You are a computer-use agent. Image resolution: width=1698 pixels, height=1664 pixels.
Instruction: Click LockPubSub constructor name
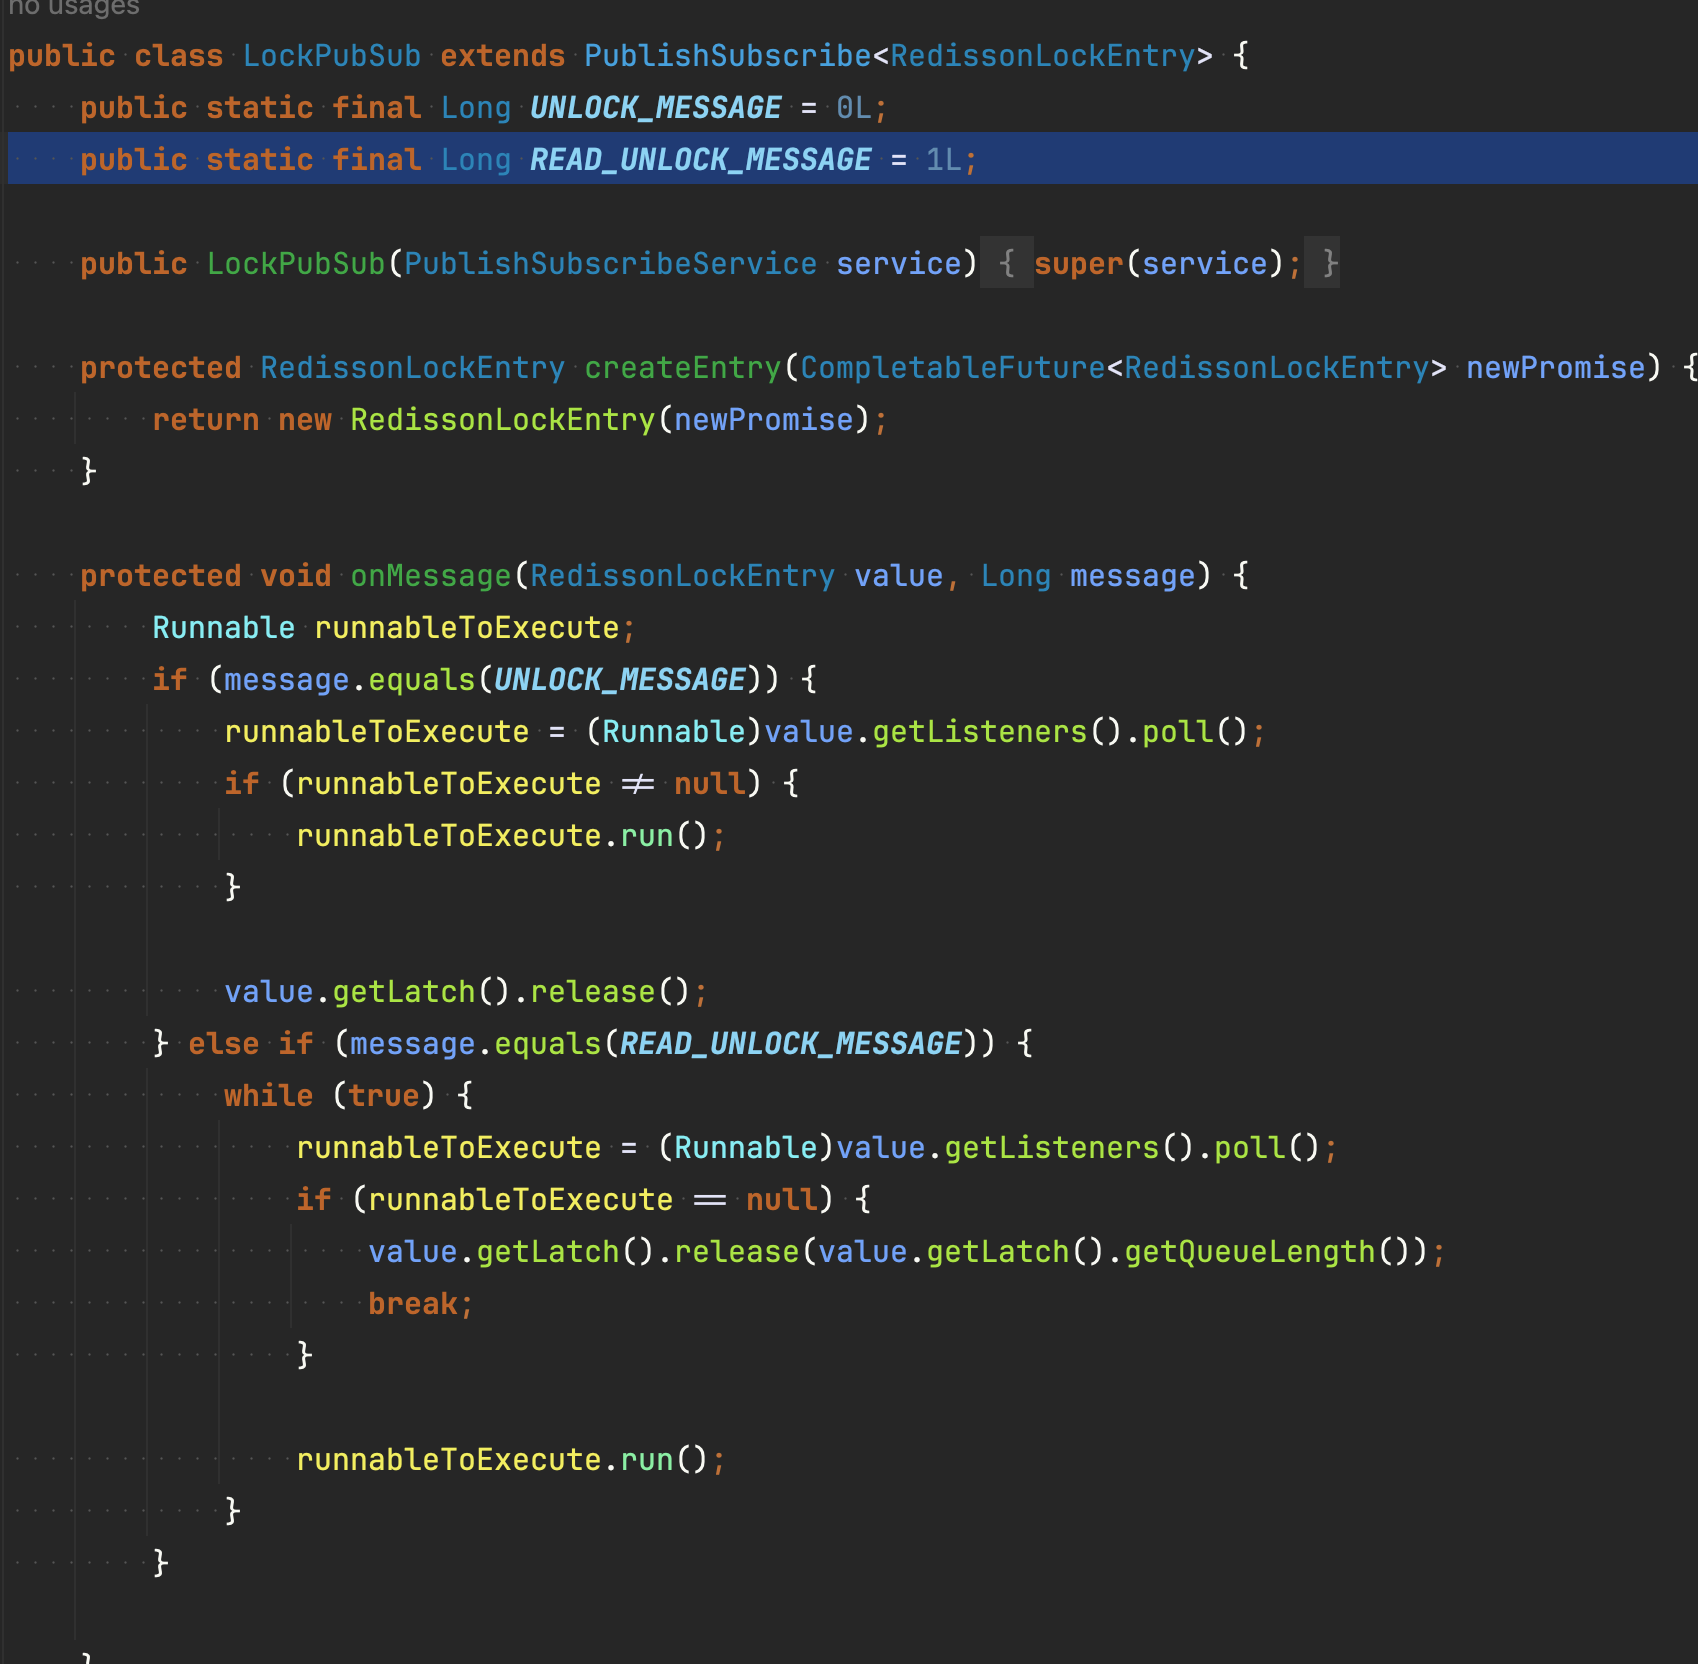coord(296,264)
